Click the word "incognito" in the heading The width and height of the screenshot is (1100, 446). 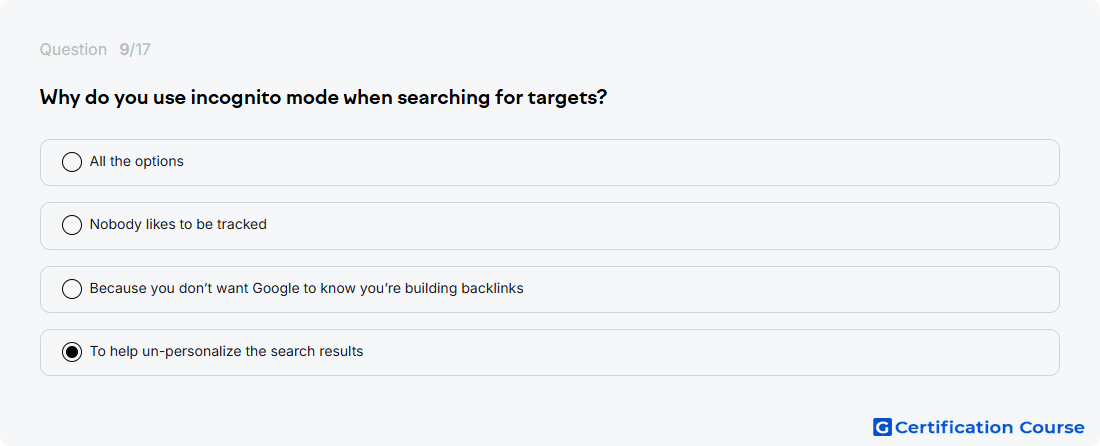235,97
